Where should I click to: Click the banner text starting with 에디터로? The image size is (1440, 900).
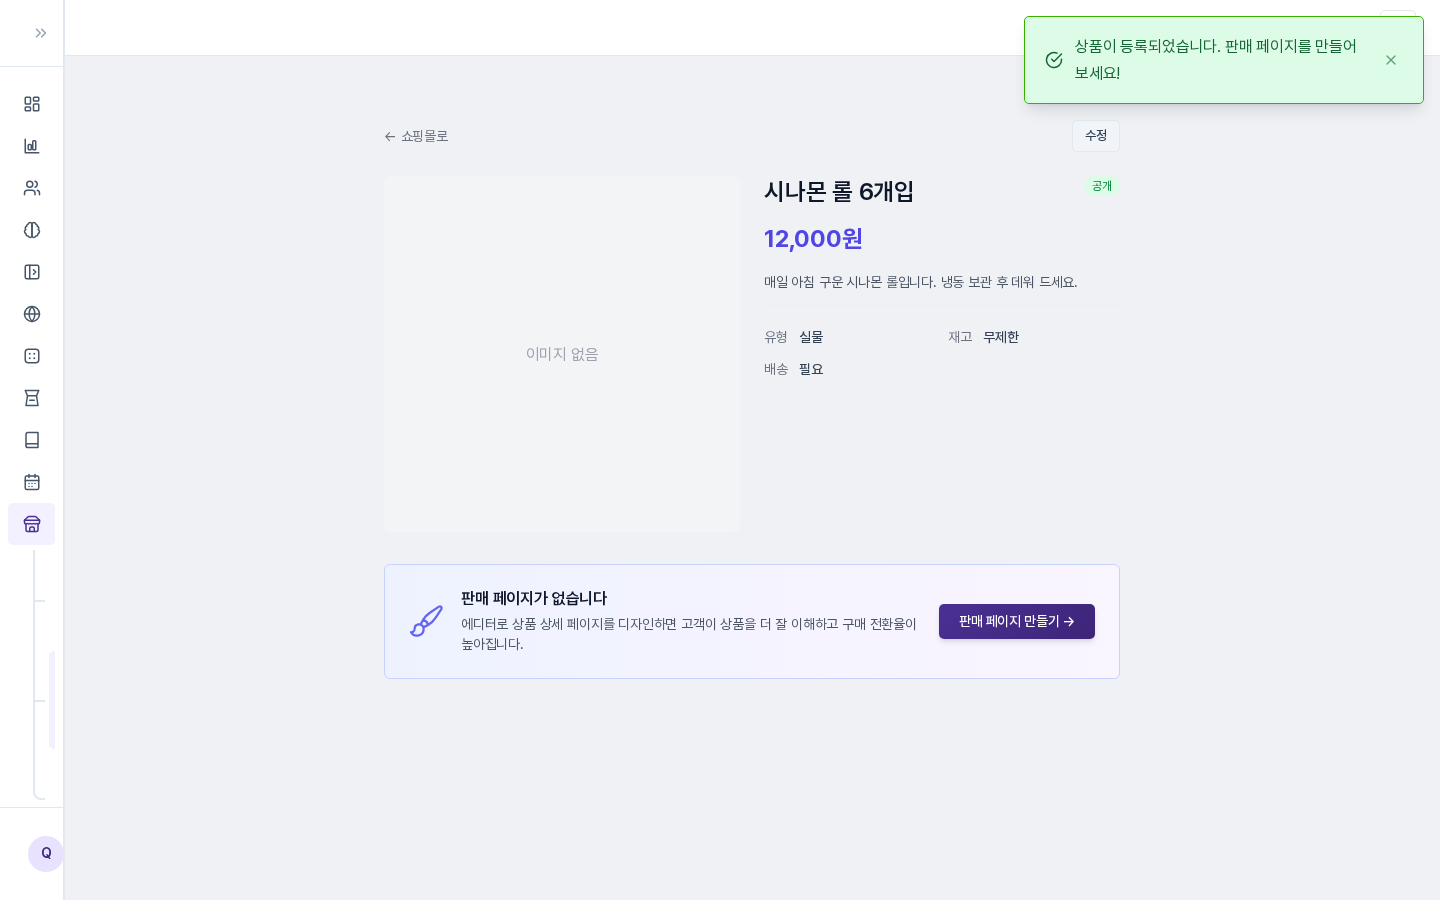click(x=689, y=634)
